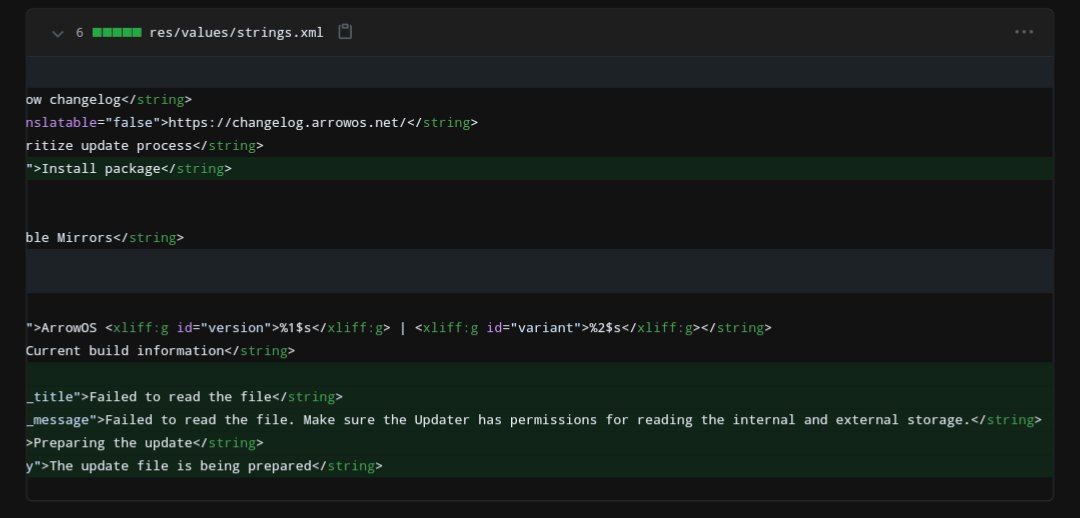Select the added 'Install package' line
Image resolution: width=1080 pixels, height=518 pixels.
point(539,169)
